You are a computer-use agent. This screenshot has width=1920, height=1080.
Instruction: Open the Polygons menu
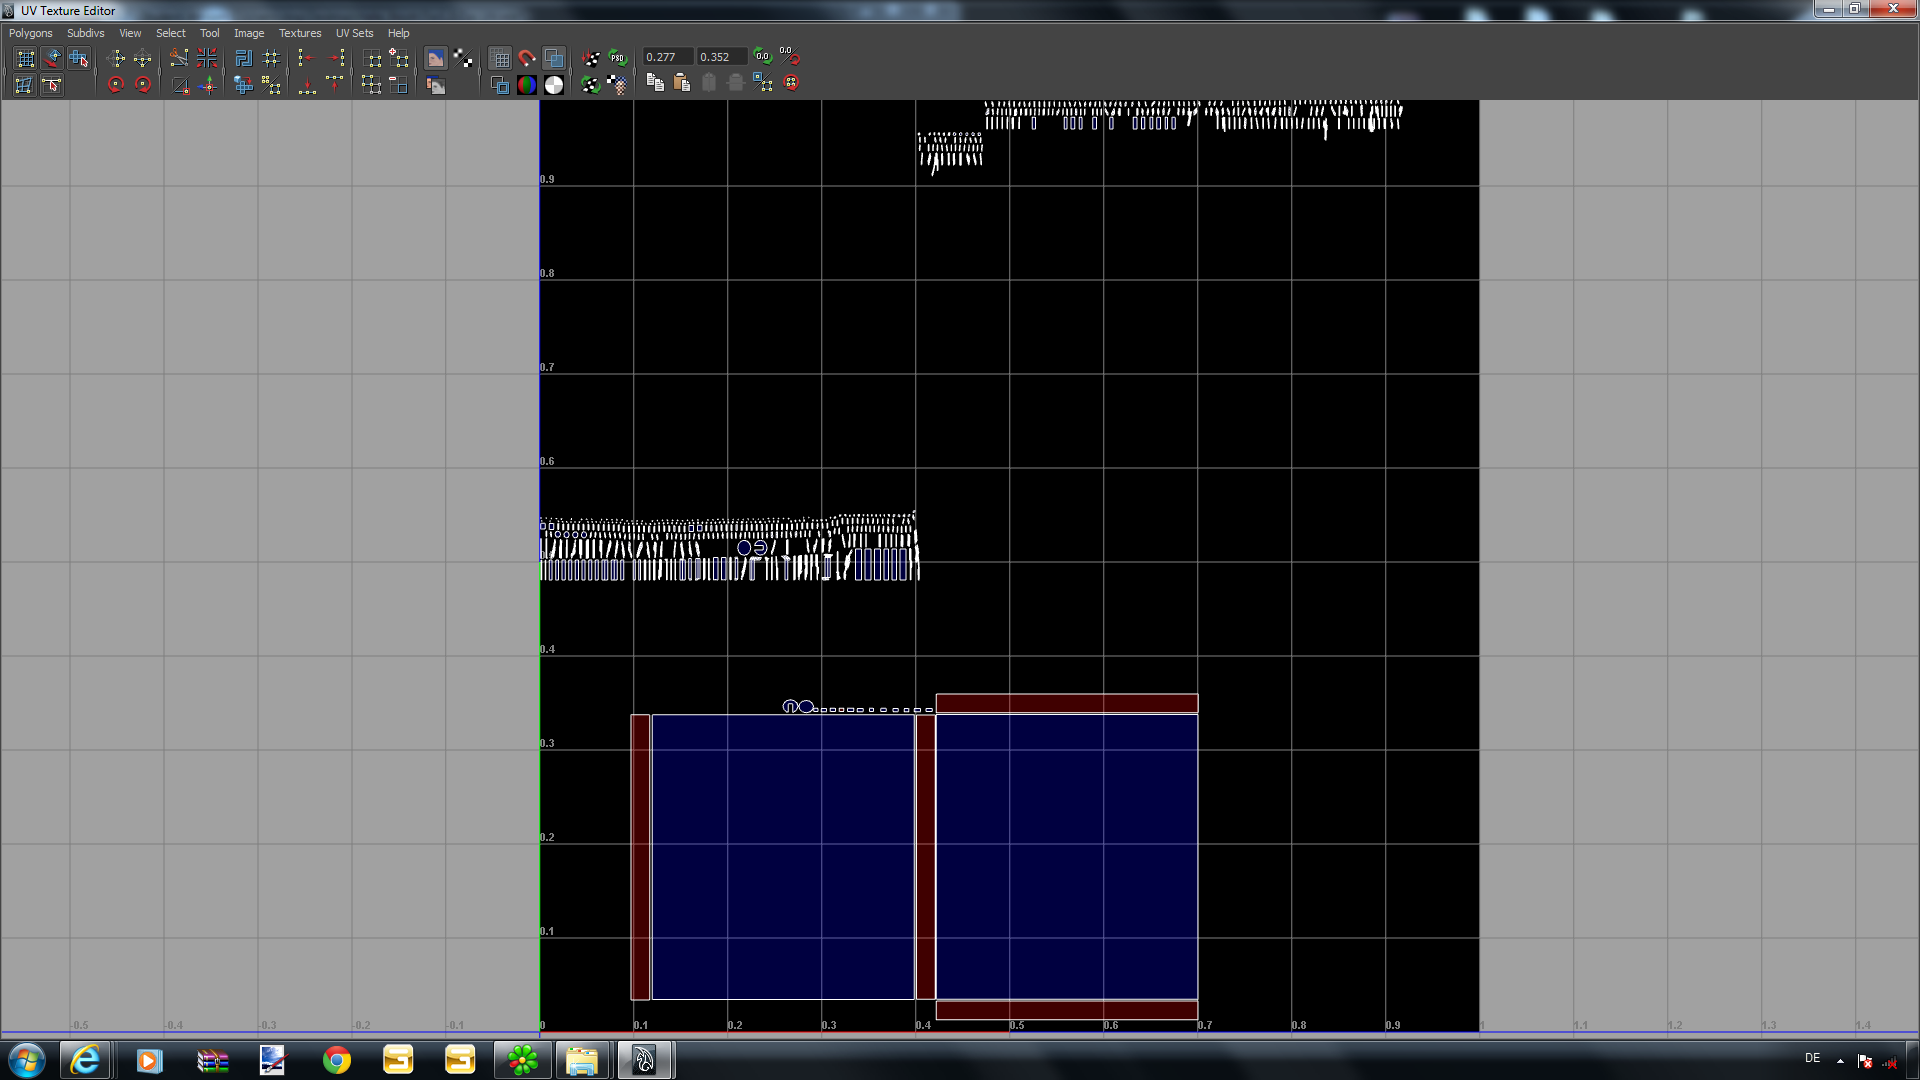[x=30, y=33]
